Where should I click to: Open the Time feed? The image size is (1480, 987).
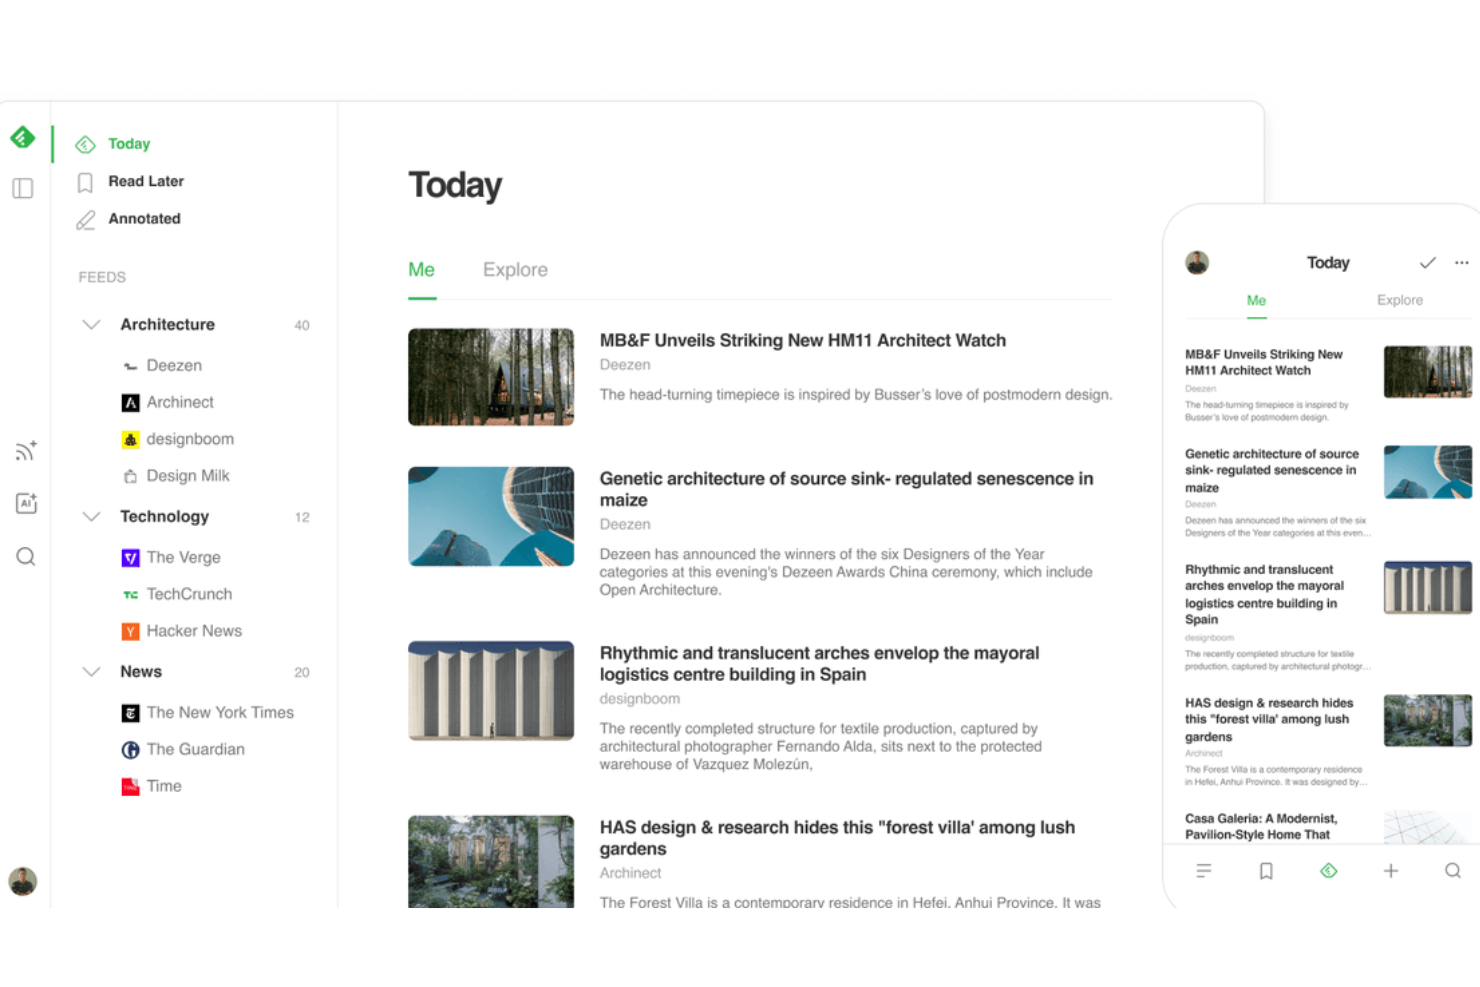[164, 786]
